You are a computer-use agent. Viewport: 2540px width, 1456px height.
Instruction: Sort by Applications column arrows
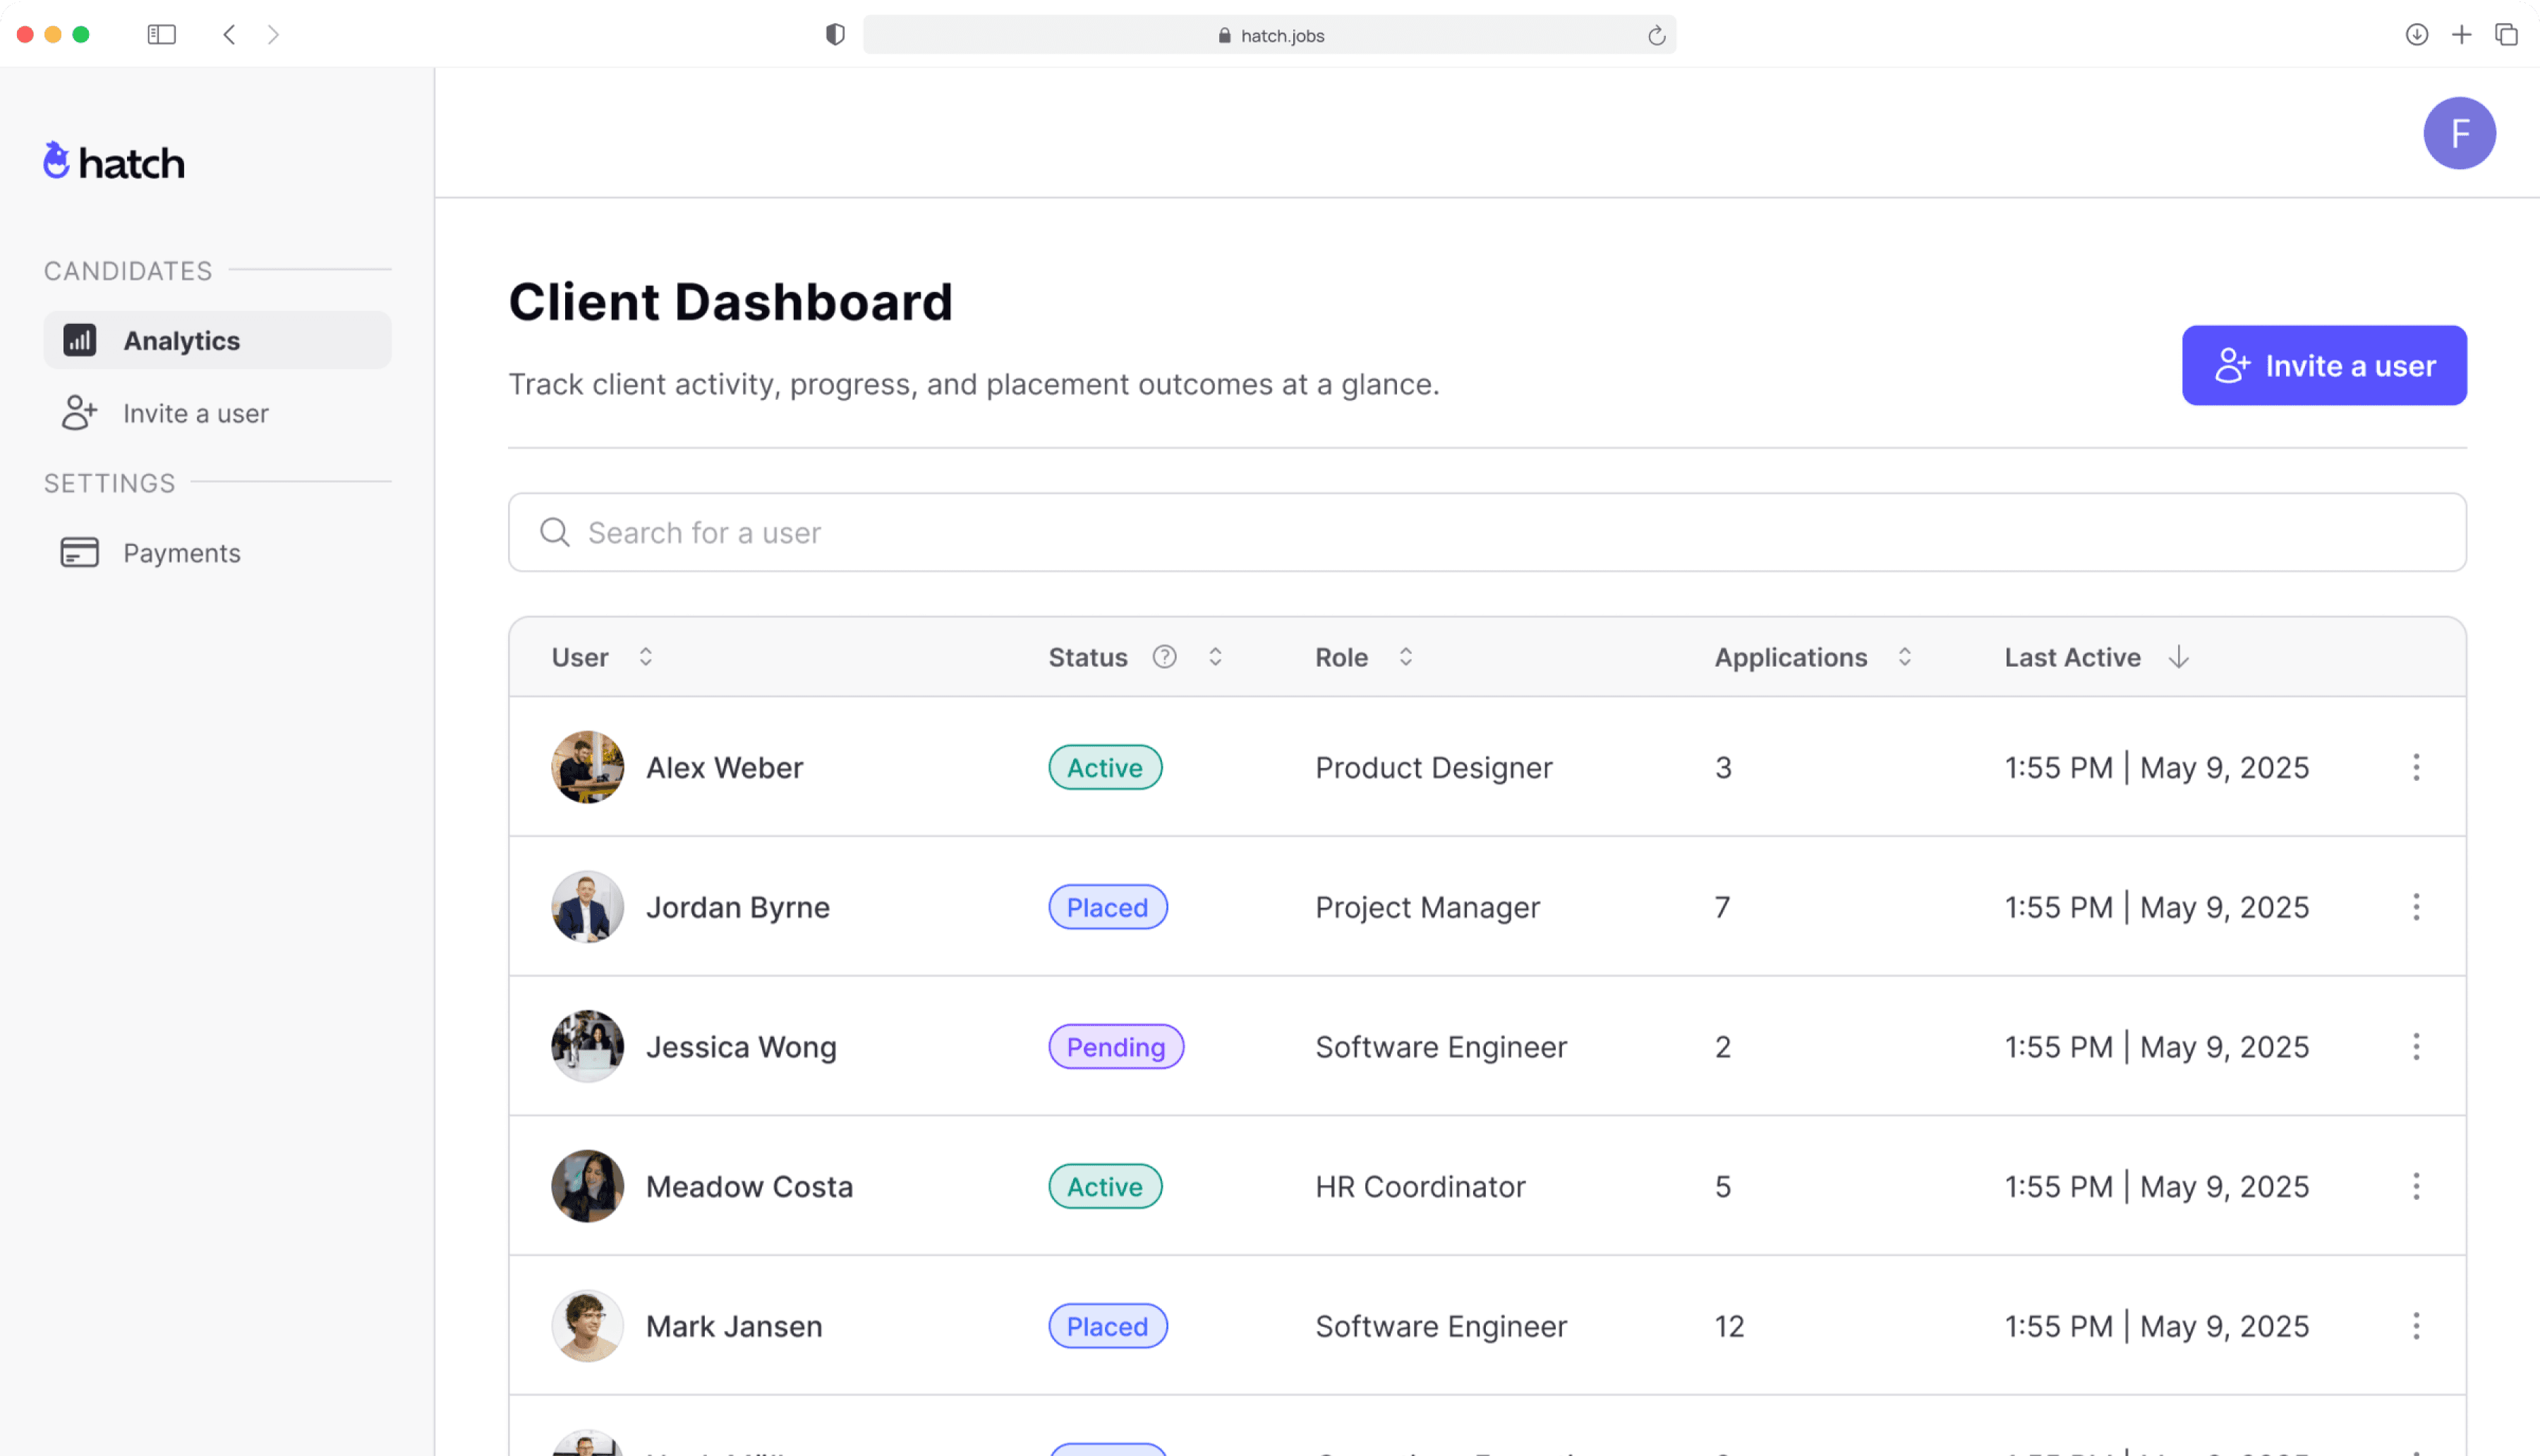1904,657
